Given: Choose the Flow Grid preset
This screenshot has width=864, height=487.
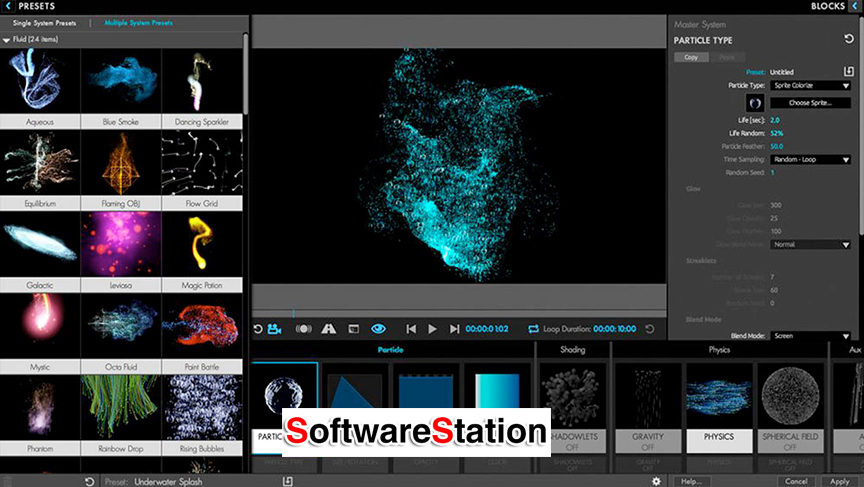Looking at the screenshot, I should click(202, 170).
